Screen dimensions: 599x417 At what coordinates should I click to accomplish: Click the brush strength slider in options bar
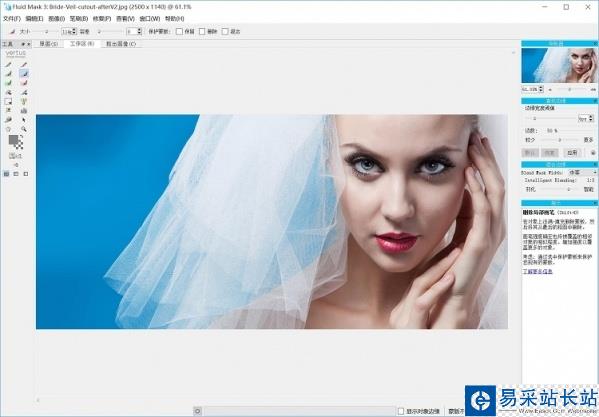point(111,31)
